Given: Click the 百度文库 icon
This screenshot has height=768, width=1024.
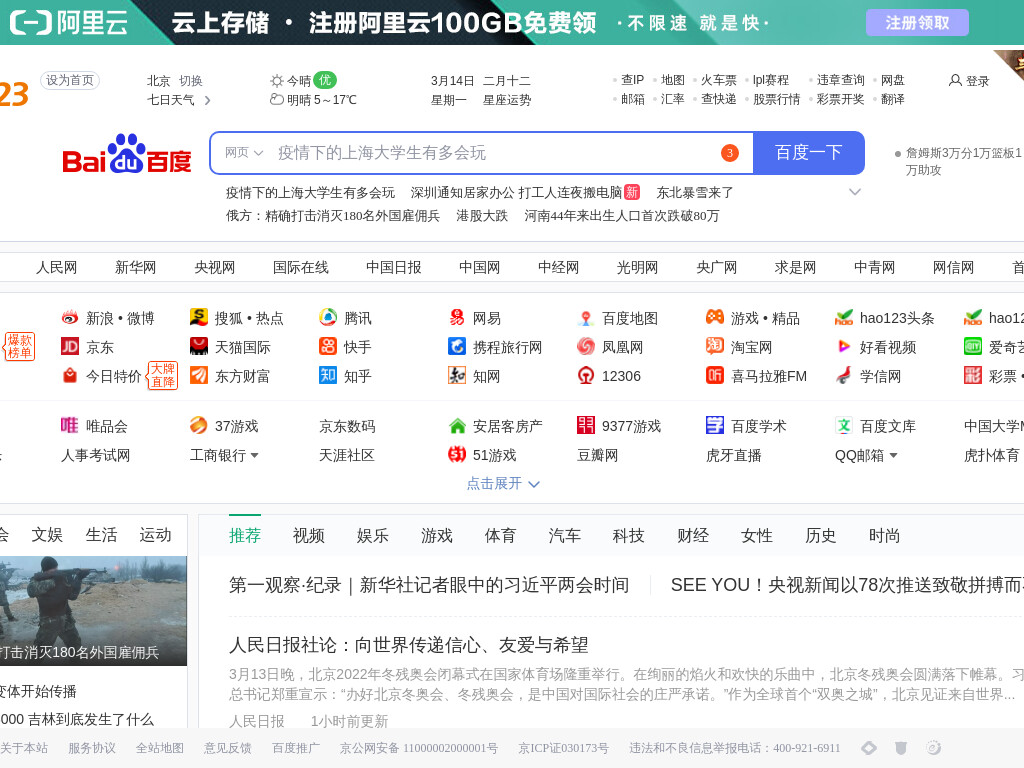Looking at the screenshot, I should pos(844,425).
